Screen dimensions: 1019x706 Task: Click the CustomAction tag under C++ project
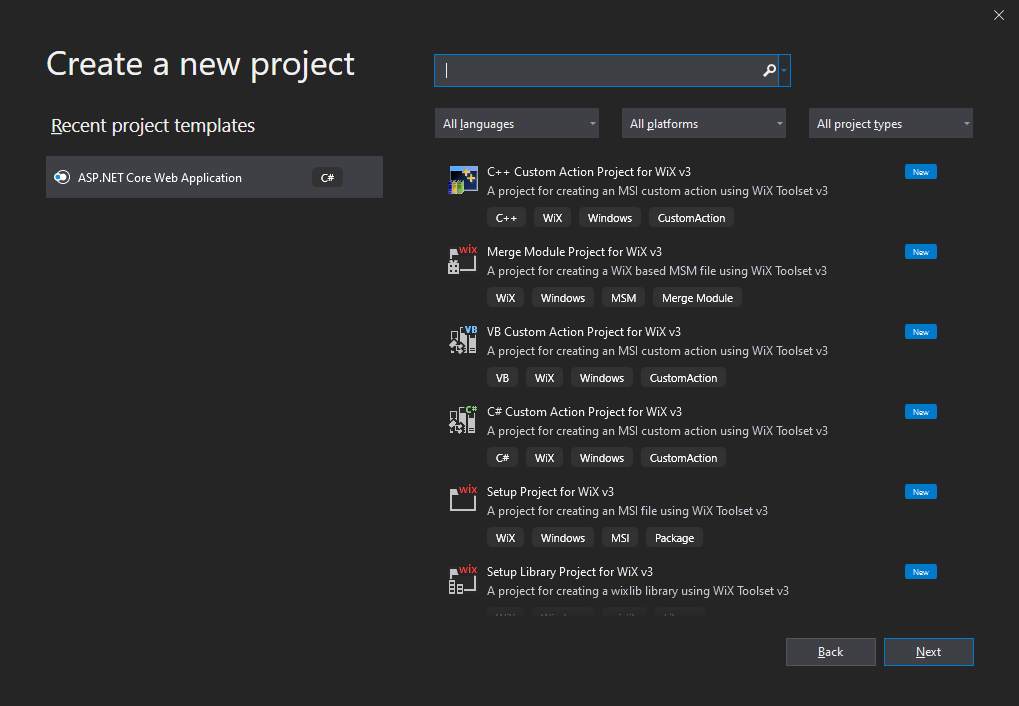691,218
